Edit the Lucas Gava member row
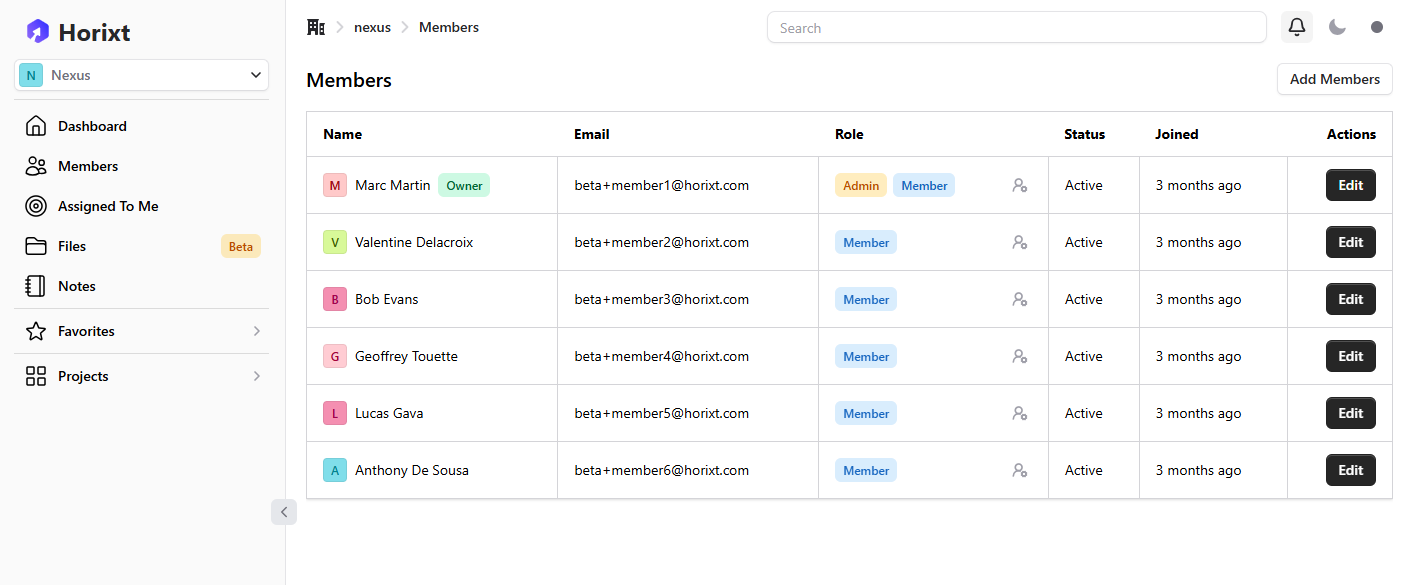 1350,413
